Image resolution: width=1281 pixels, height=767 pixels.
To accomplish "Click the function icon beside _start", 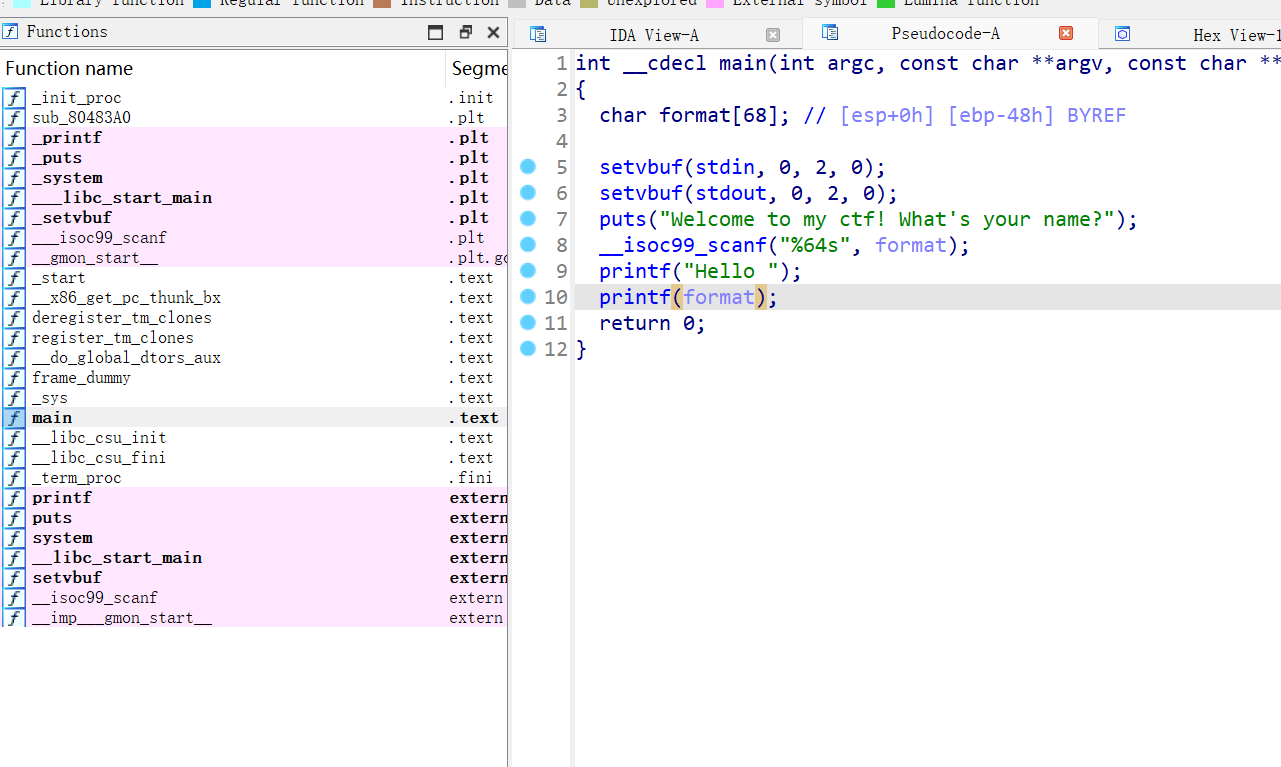I will (14, 278).
